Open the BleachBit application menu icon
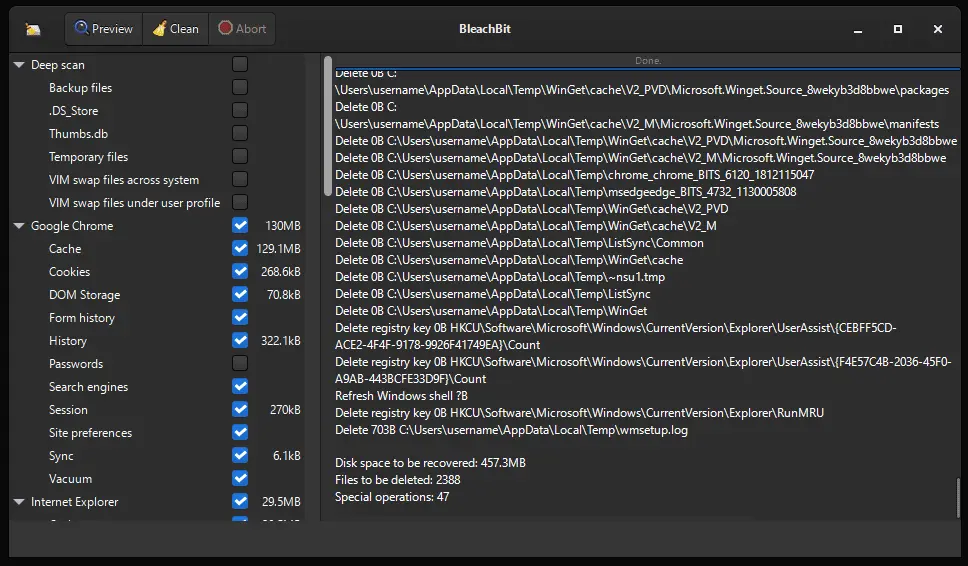 (33, 29)
